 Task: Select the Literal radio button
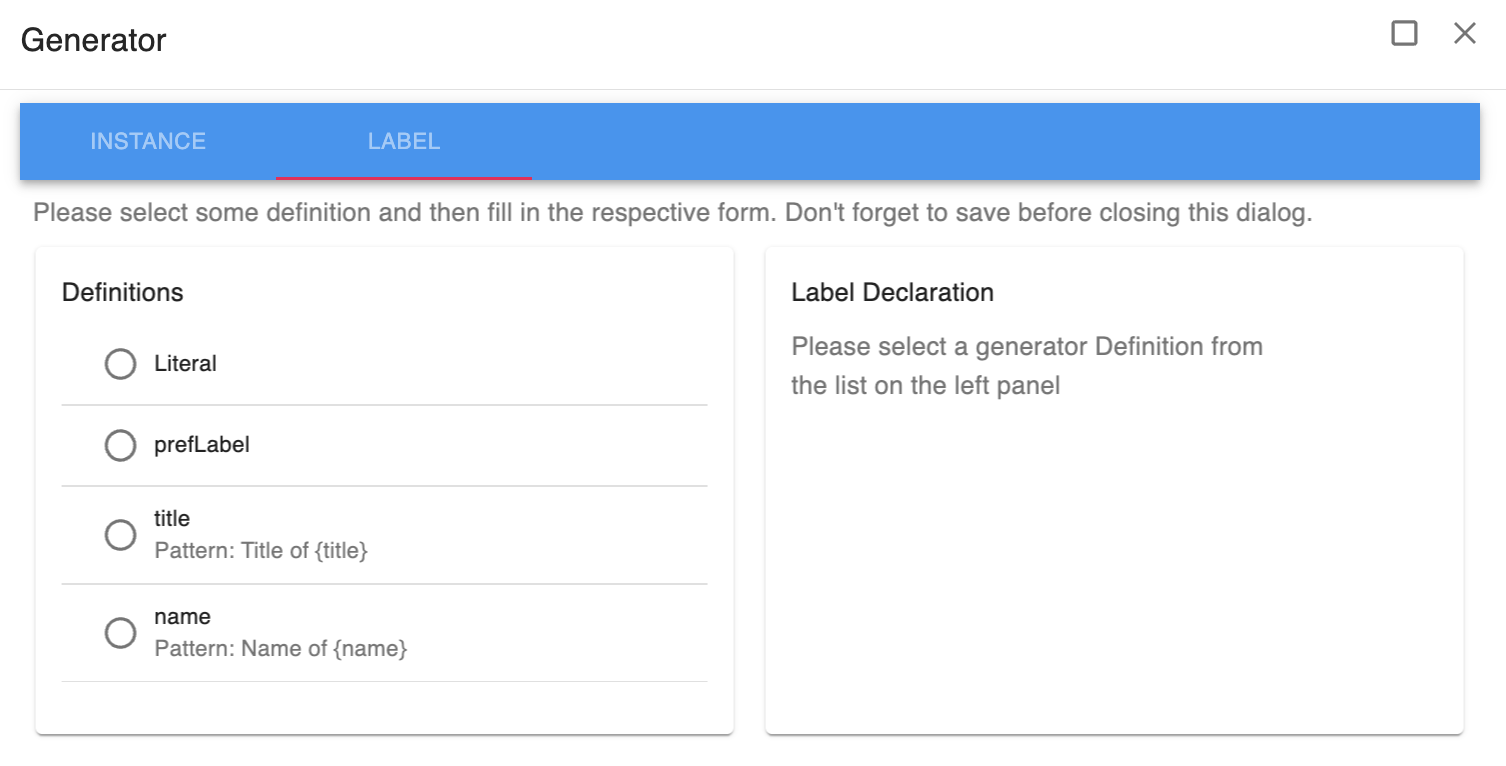(x=120, y=364)
